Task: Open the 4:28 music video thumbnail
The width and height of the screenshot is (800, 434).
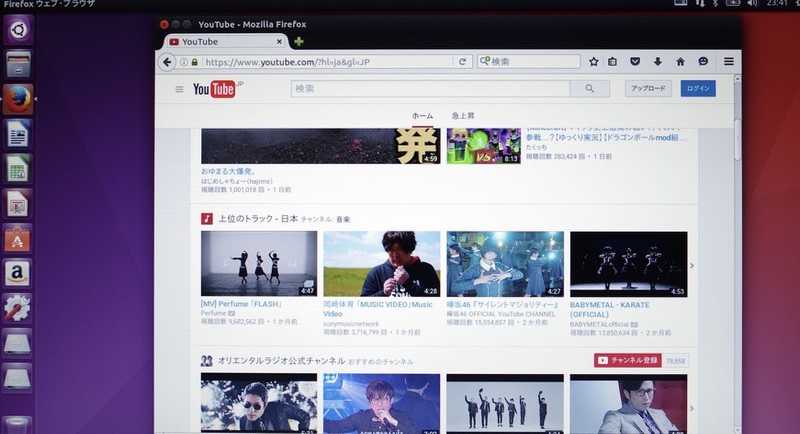Action: [382, 264]
